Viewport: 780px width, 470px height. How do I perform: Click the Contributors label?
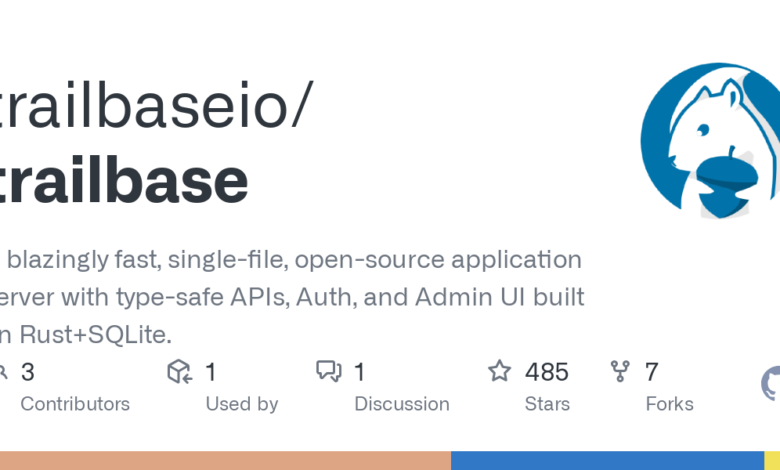(x=75, y=404)
